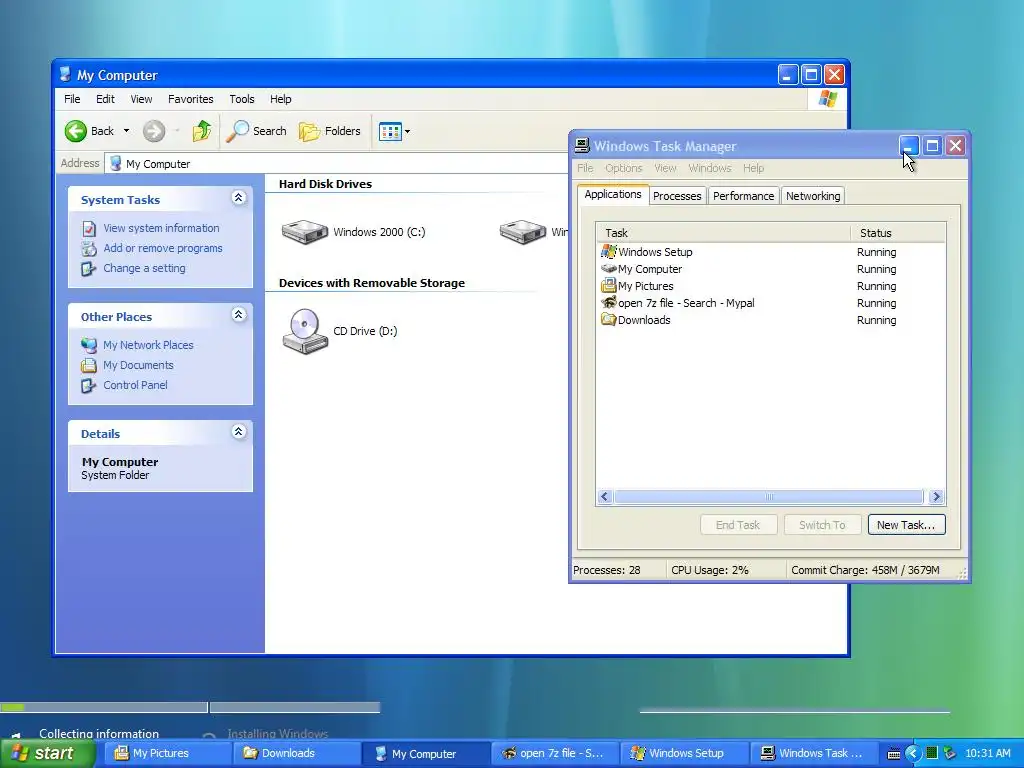Click the End Task button
This screenshot has height=768, width=1024.
pyautogui.click(x=738, y=525)
